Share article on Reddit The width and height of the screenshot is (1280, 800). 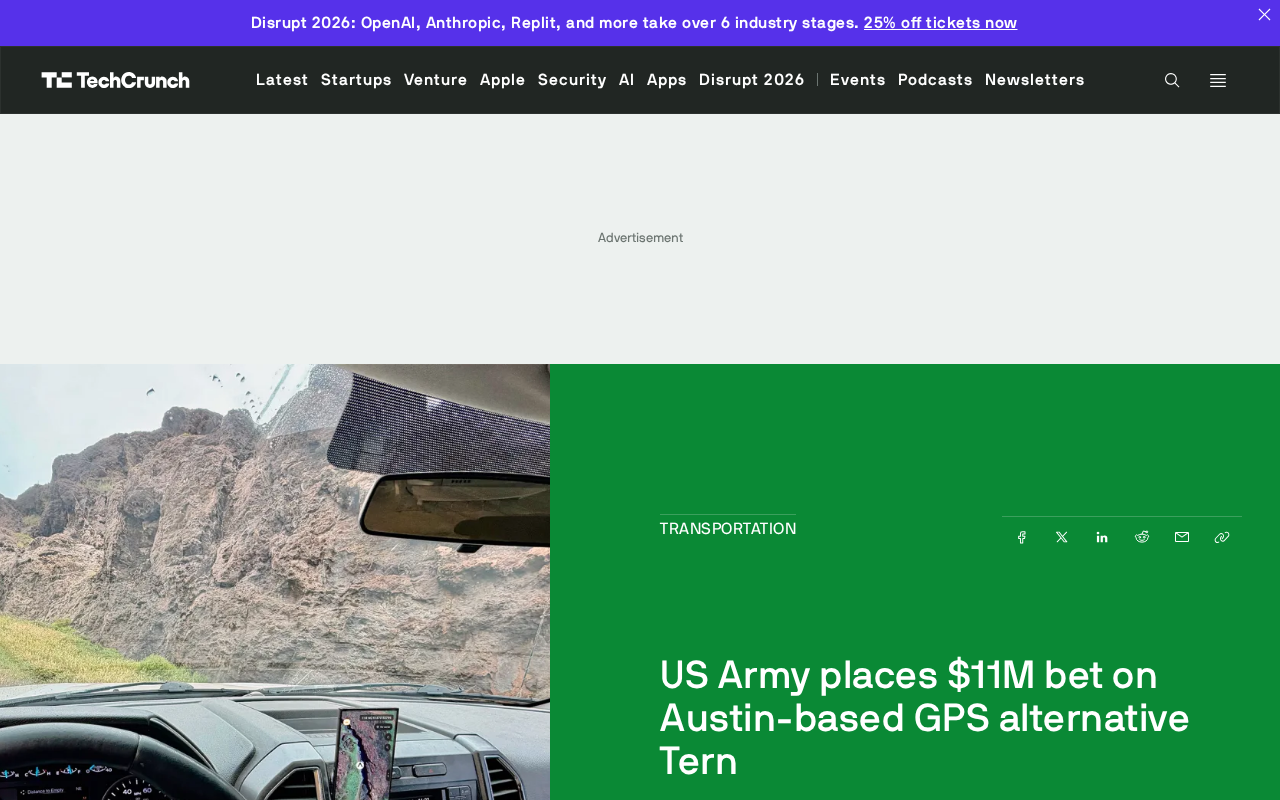point(1142,537)
